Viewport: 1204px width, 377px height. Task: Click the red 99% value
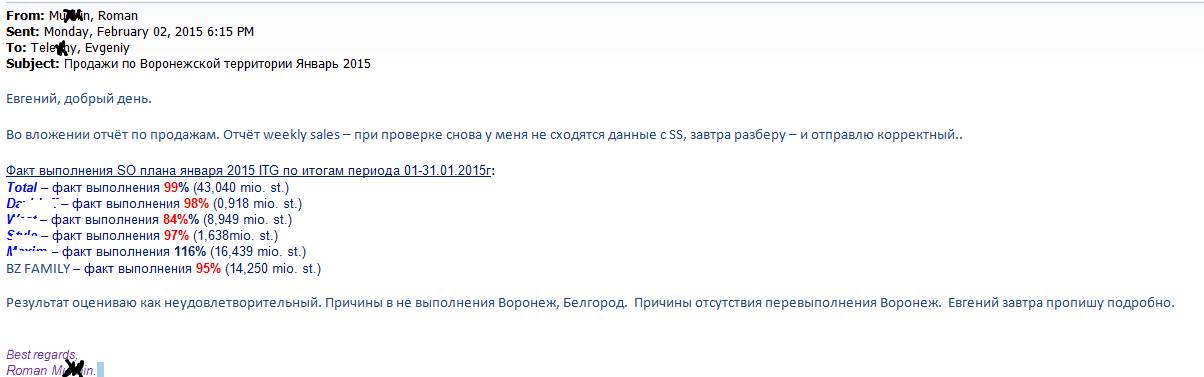coord(177,187)
